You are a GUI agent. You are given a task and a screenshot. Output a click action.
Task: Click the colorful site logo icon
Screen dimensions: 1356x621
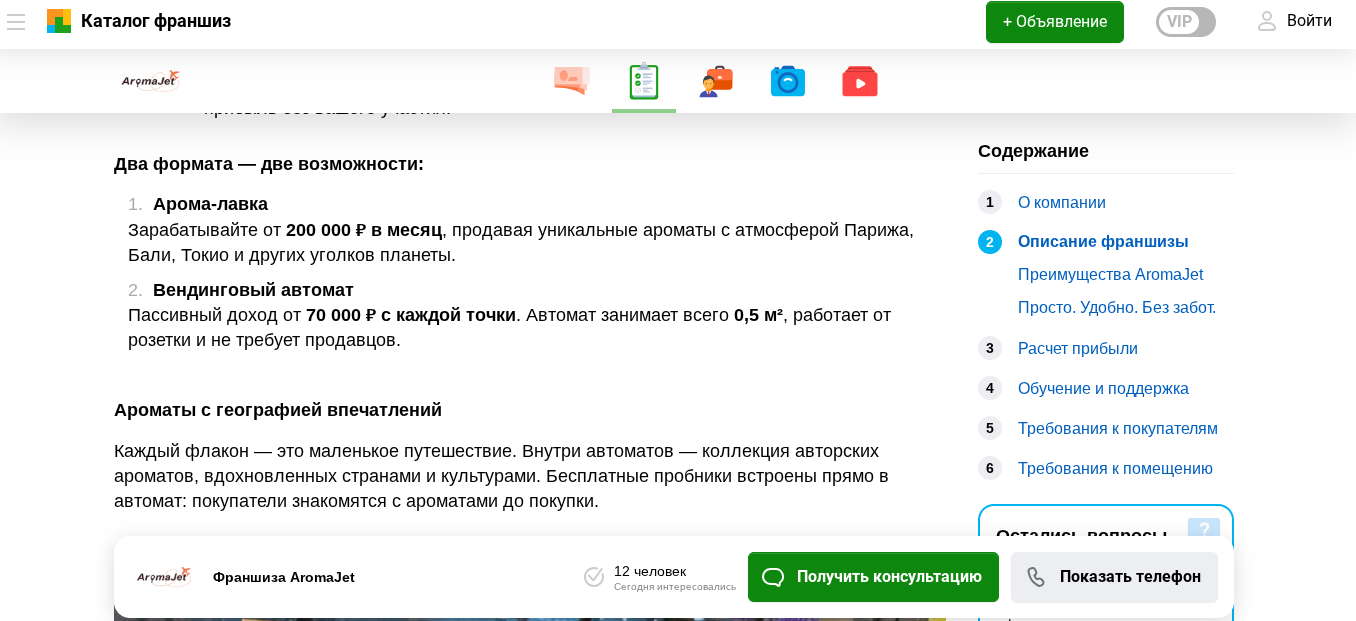[59, 21]
